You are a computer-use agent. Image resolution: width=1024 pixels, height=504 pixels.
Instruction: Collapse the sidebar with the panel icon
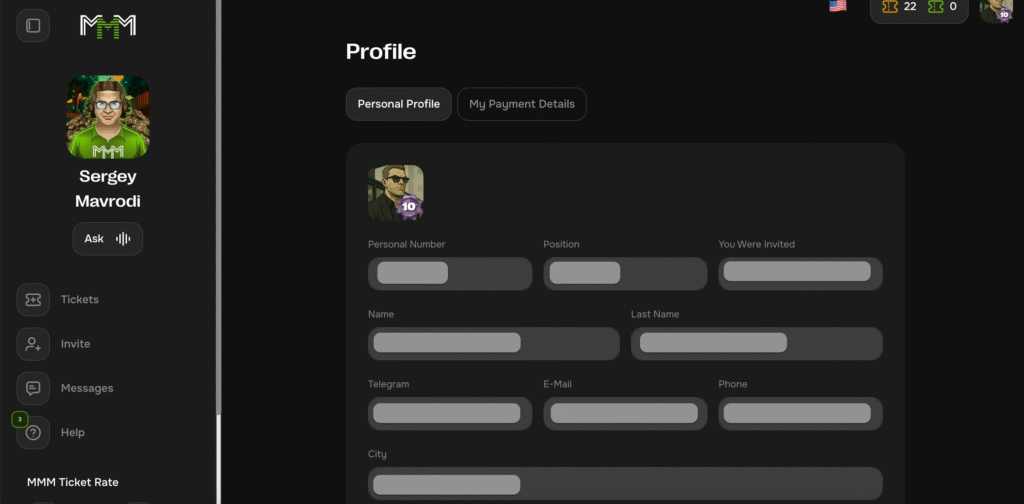coord(33,25)
